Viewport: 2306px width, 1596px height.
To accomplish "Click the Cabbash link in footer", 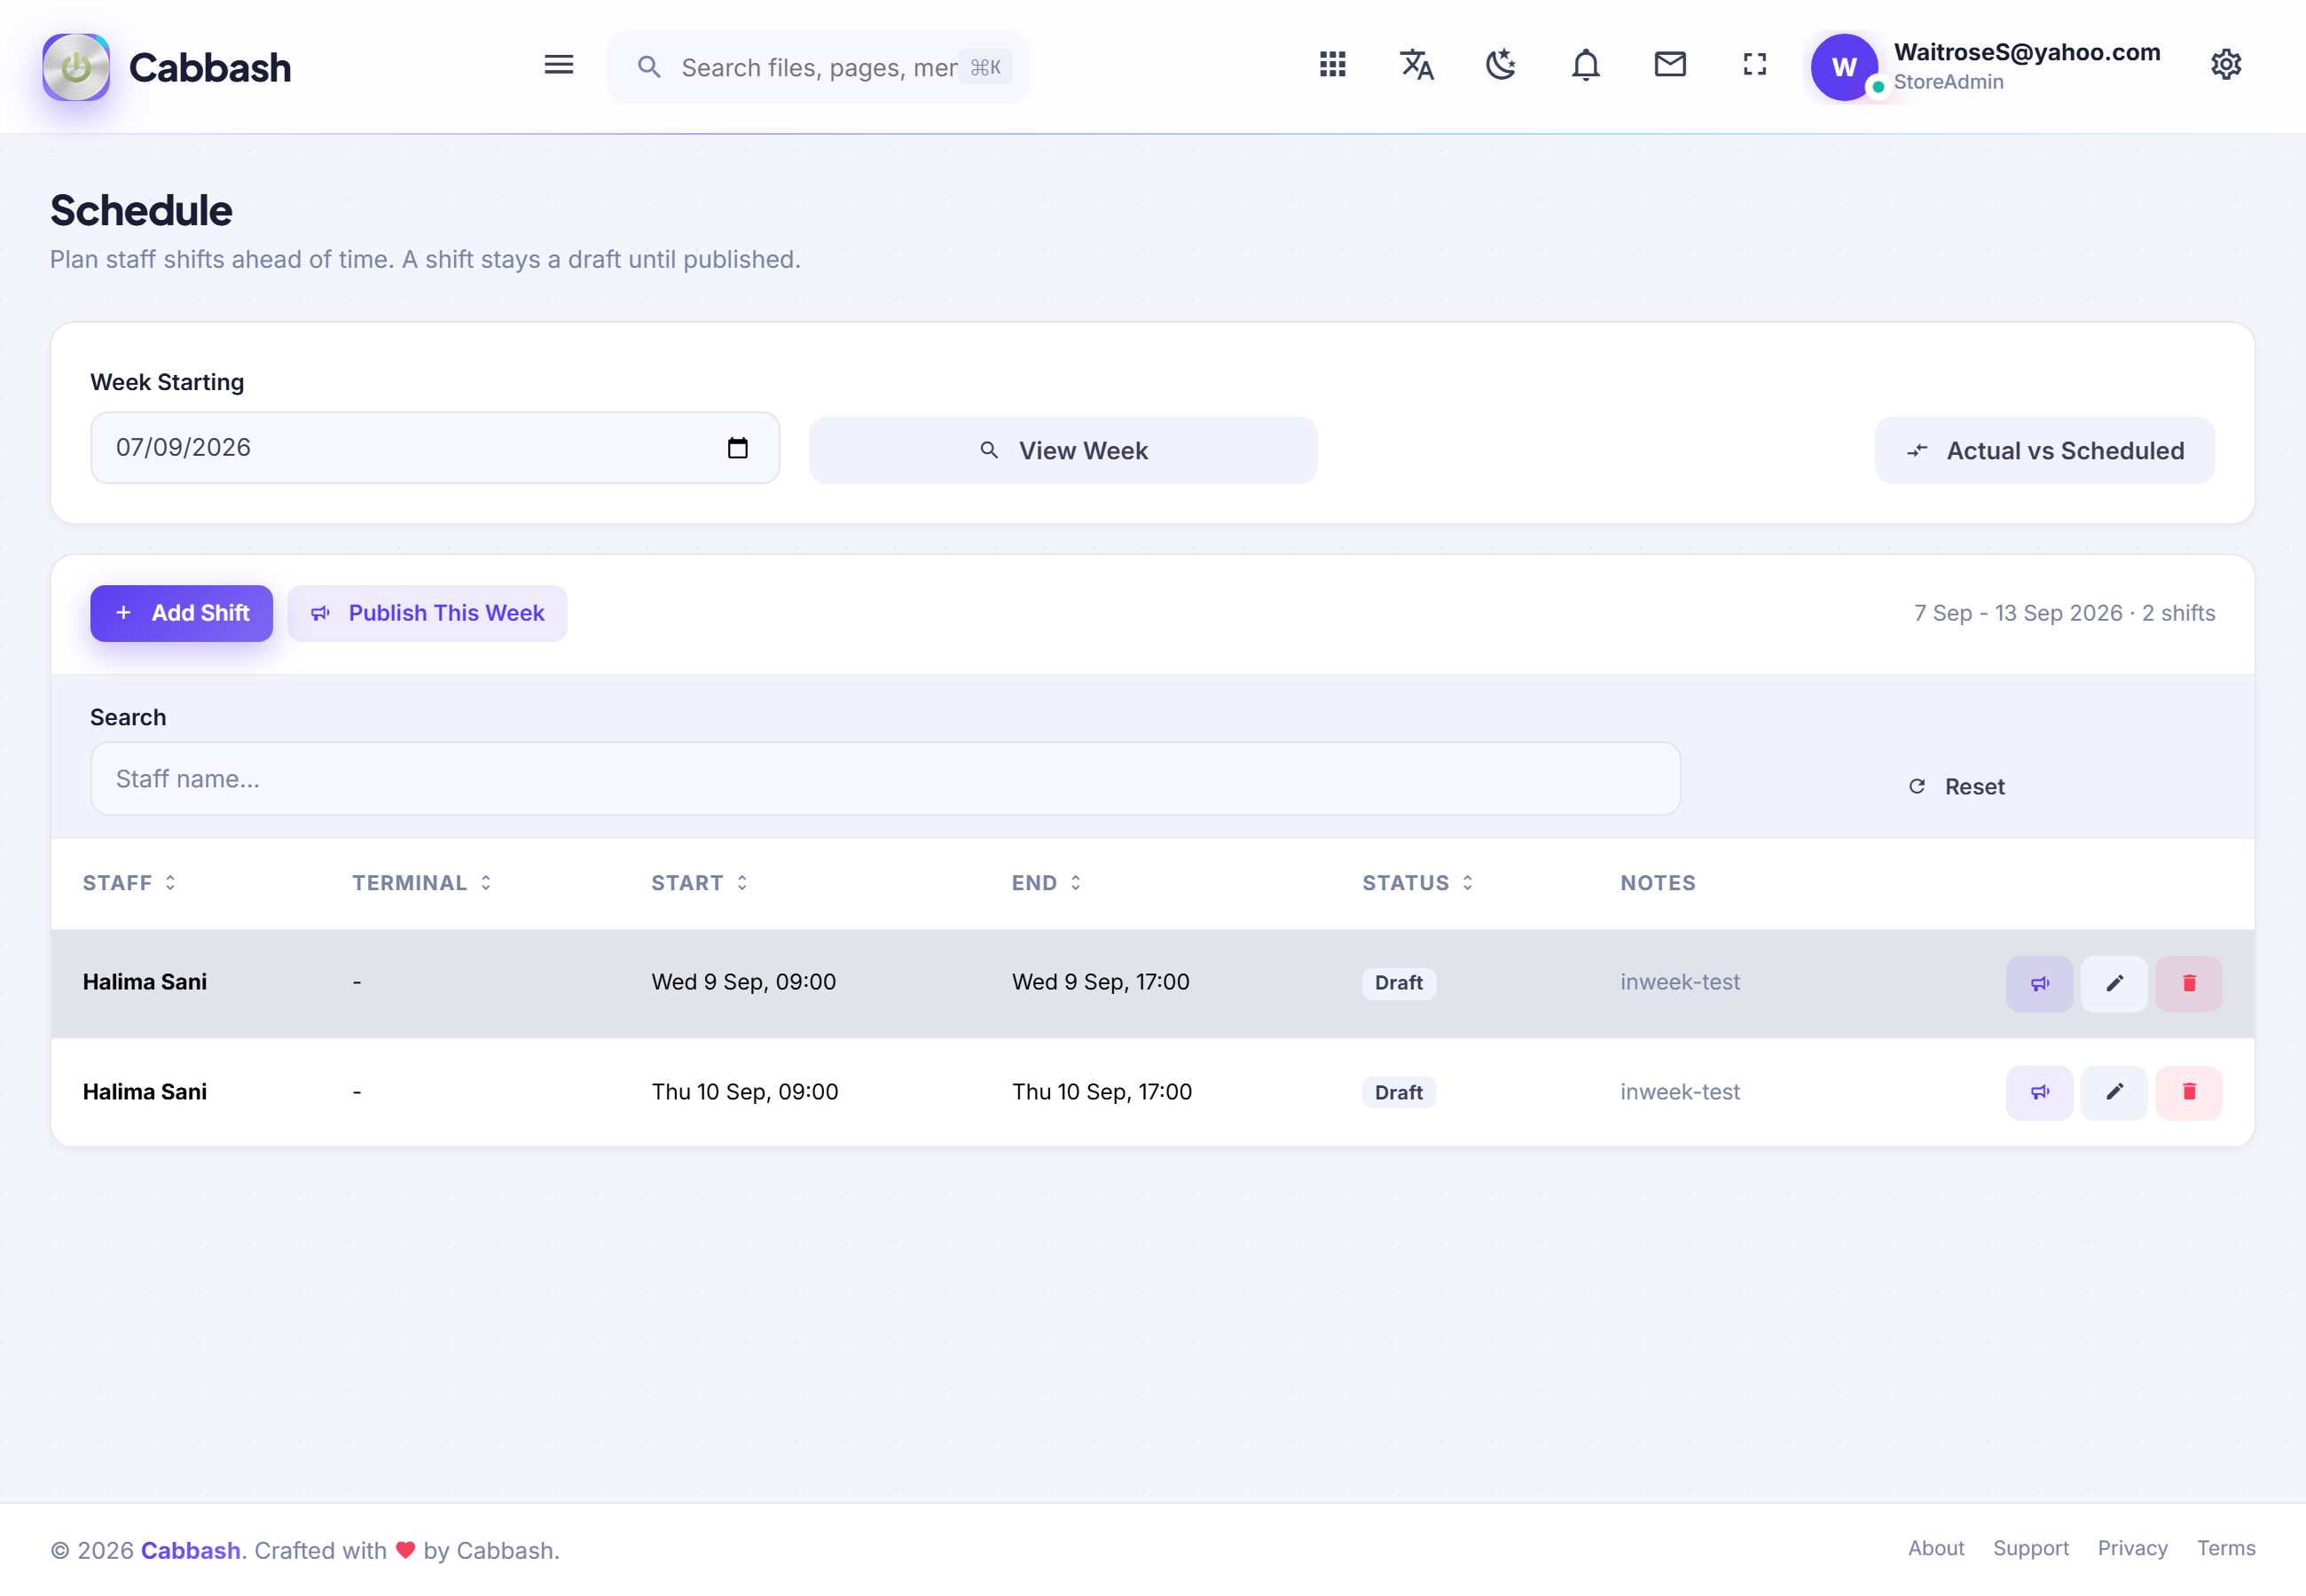I will [x=190, y=1551].
